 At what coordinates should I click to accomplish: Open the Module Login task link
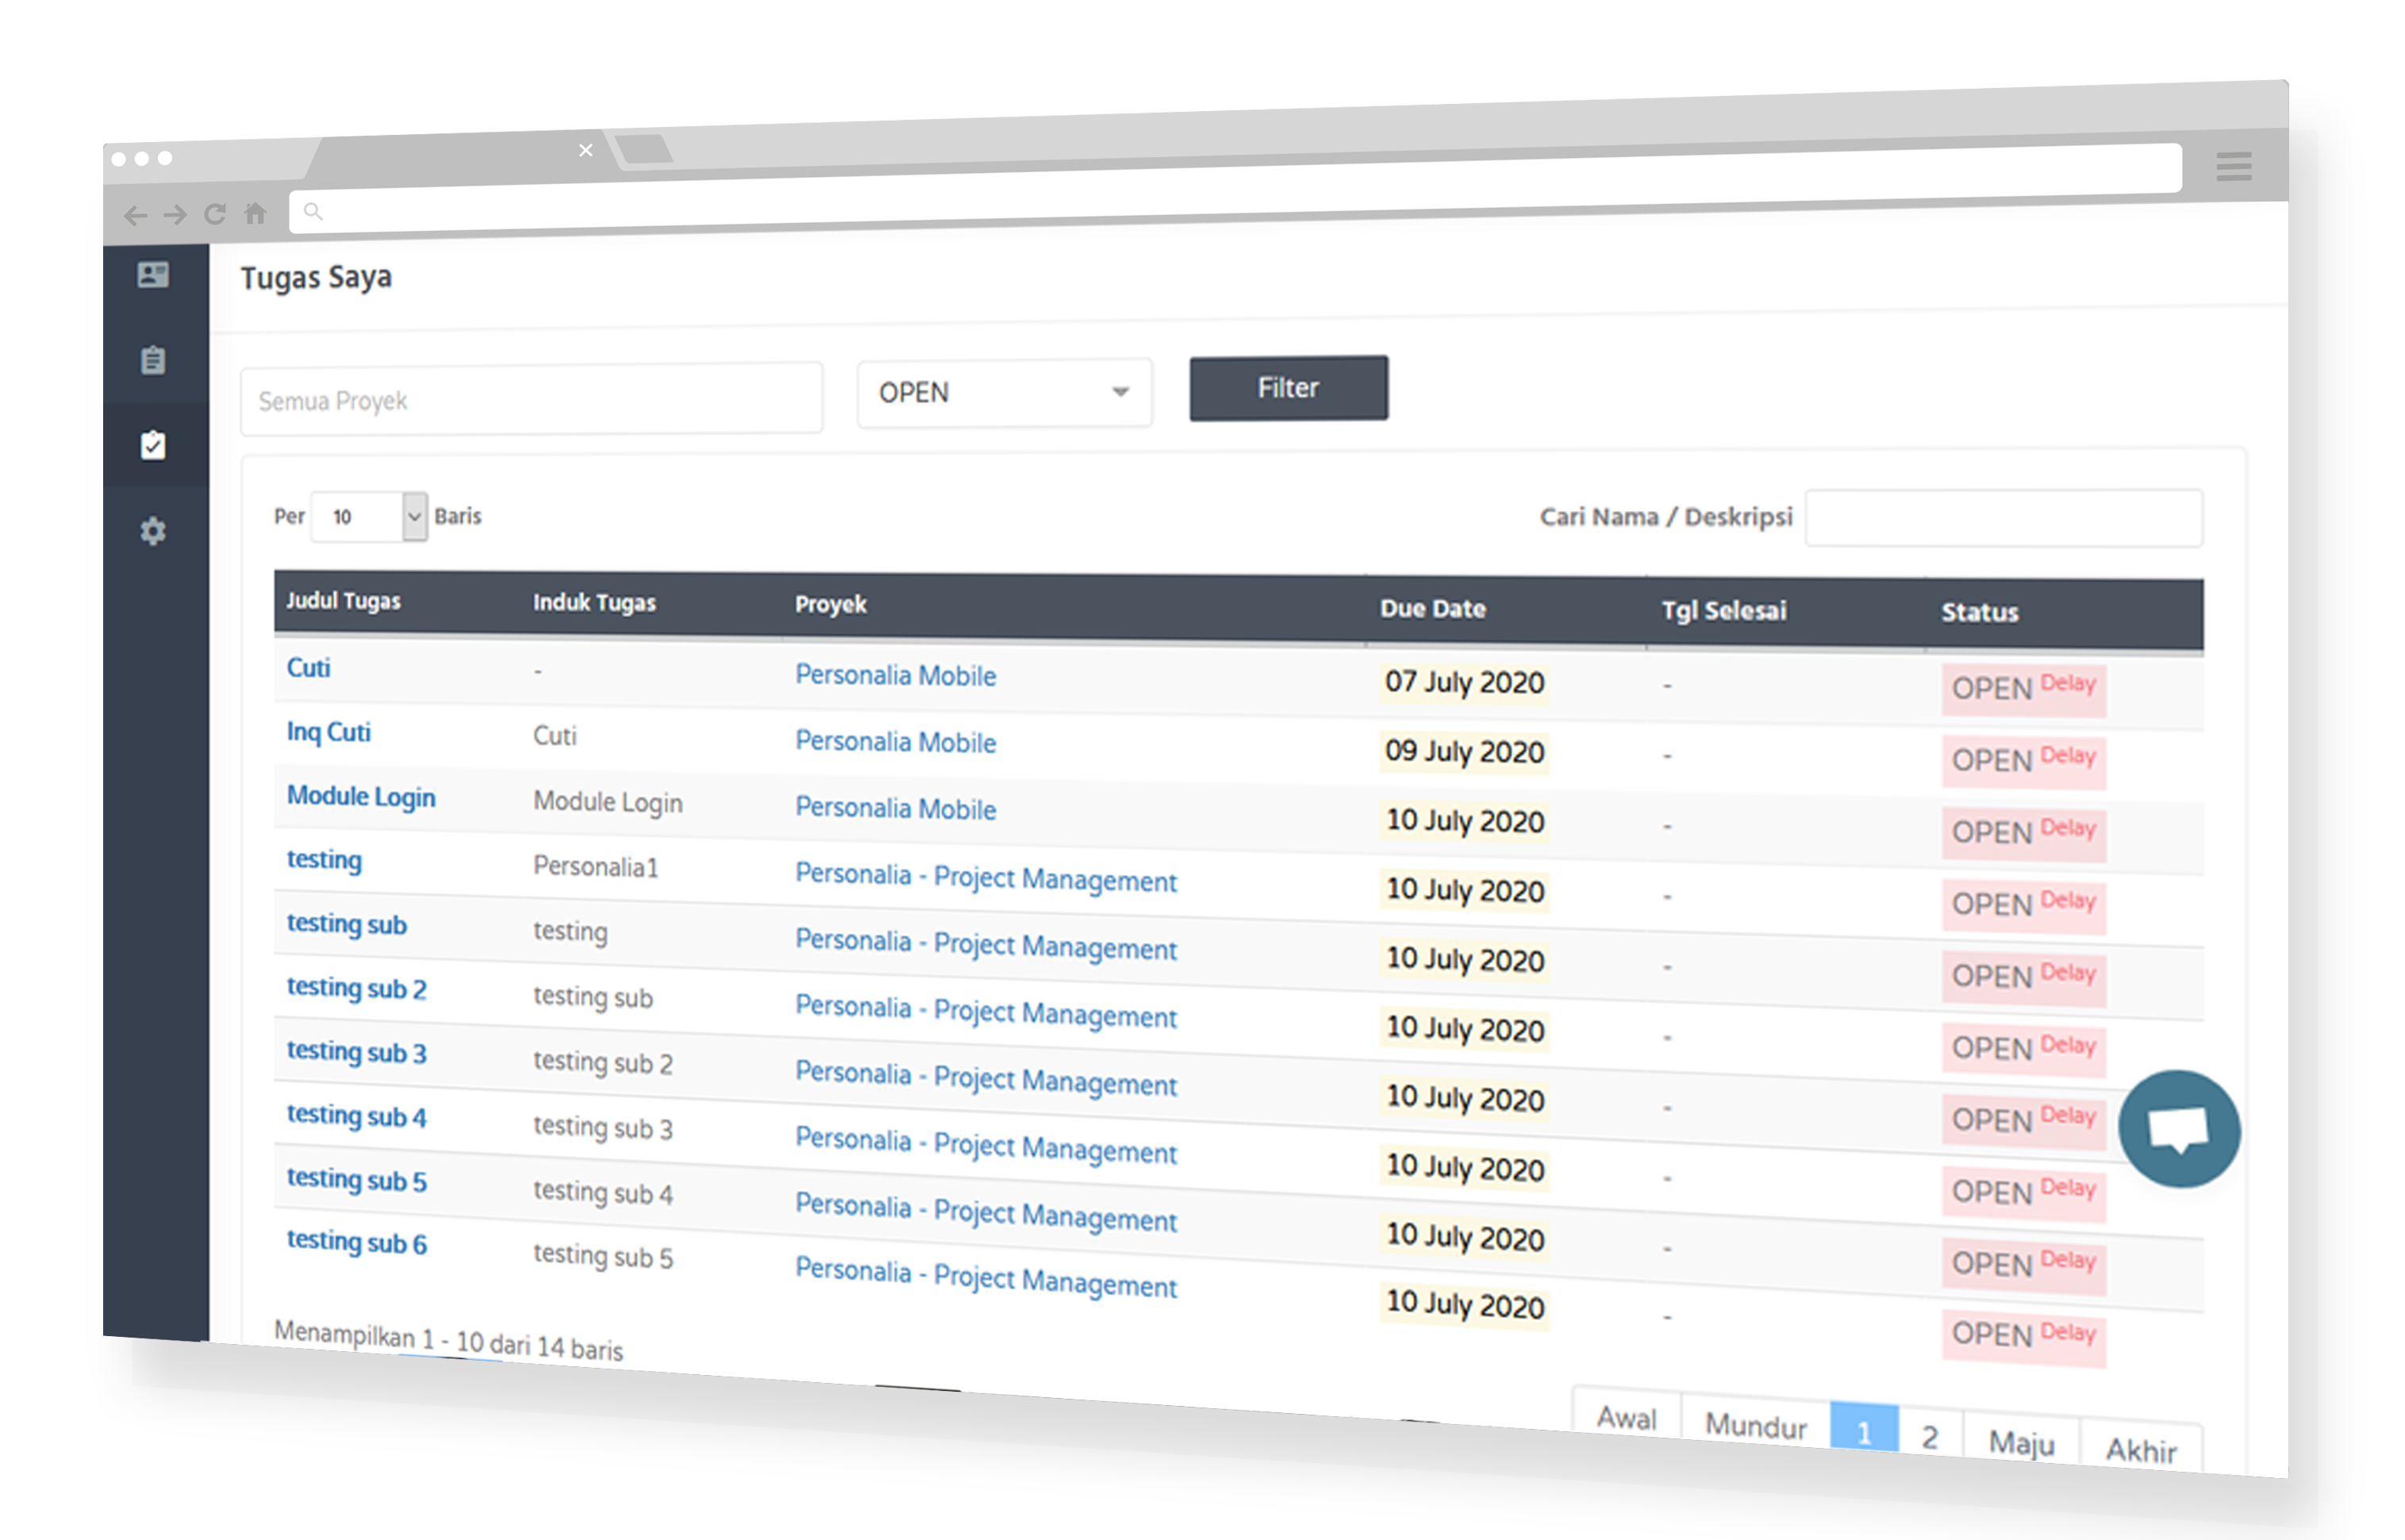[x=361, y=797]
